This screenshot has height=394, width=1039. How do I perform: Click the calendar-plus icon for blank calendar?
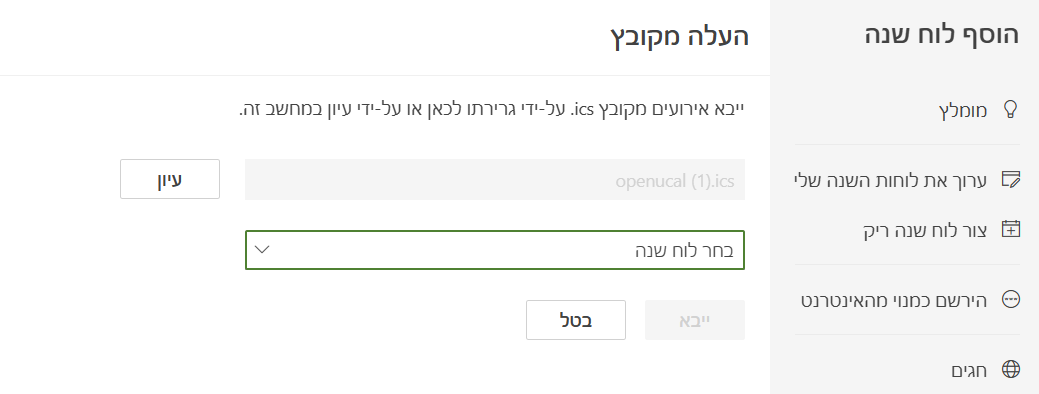coord(1010,229)
